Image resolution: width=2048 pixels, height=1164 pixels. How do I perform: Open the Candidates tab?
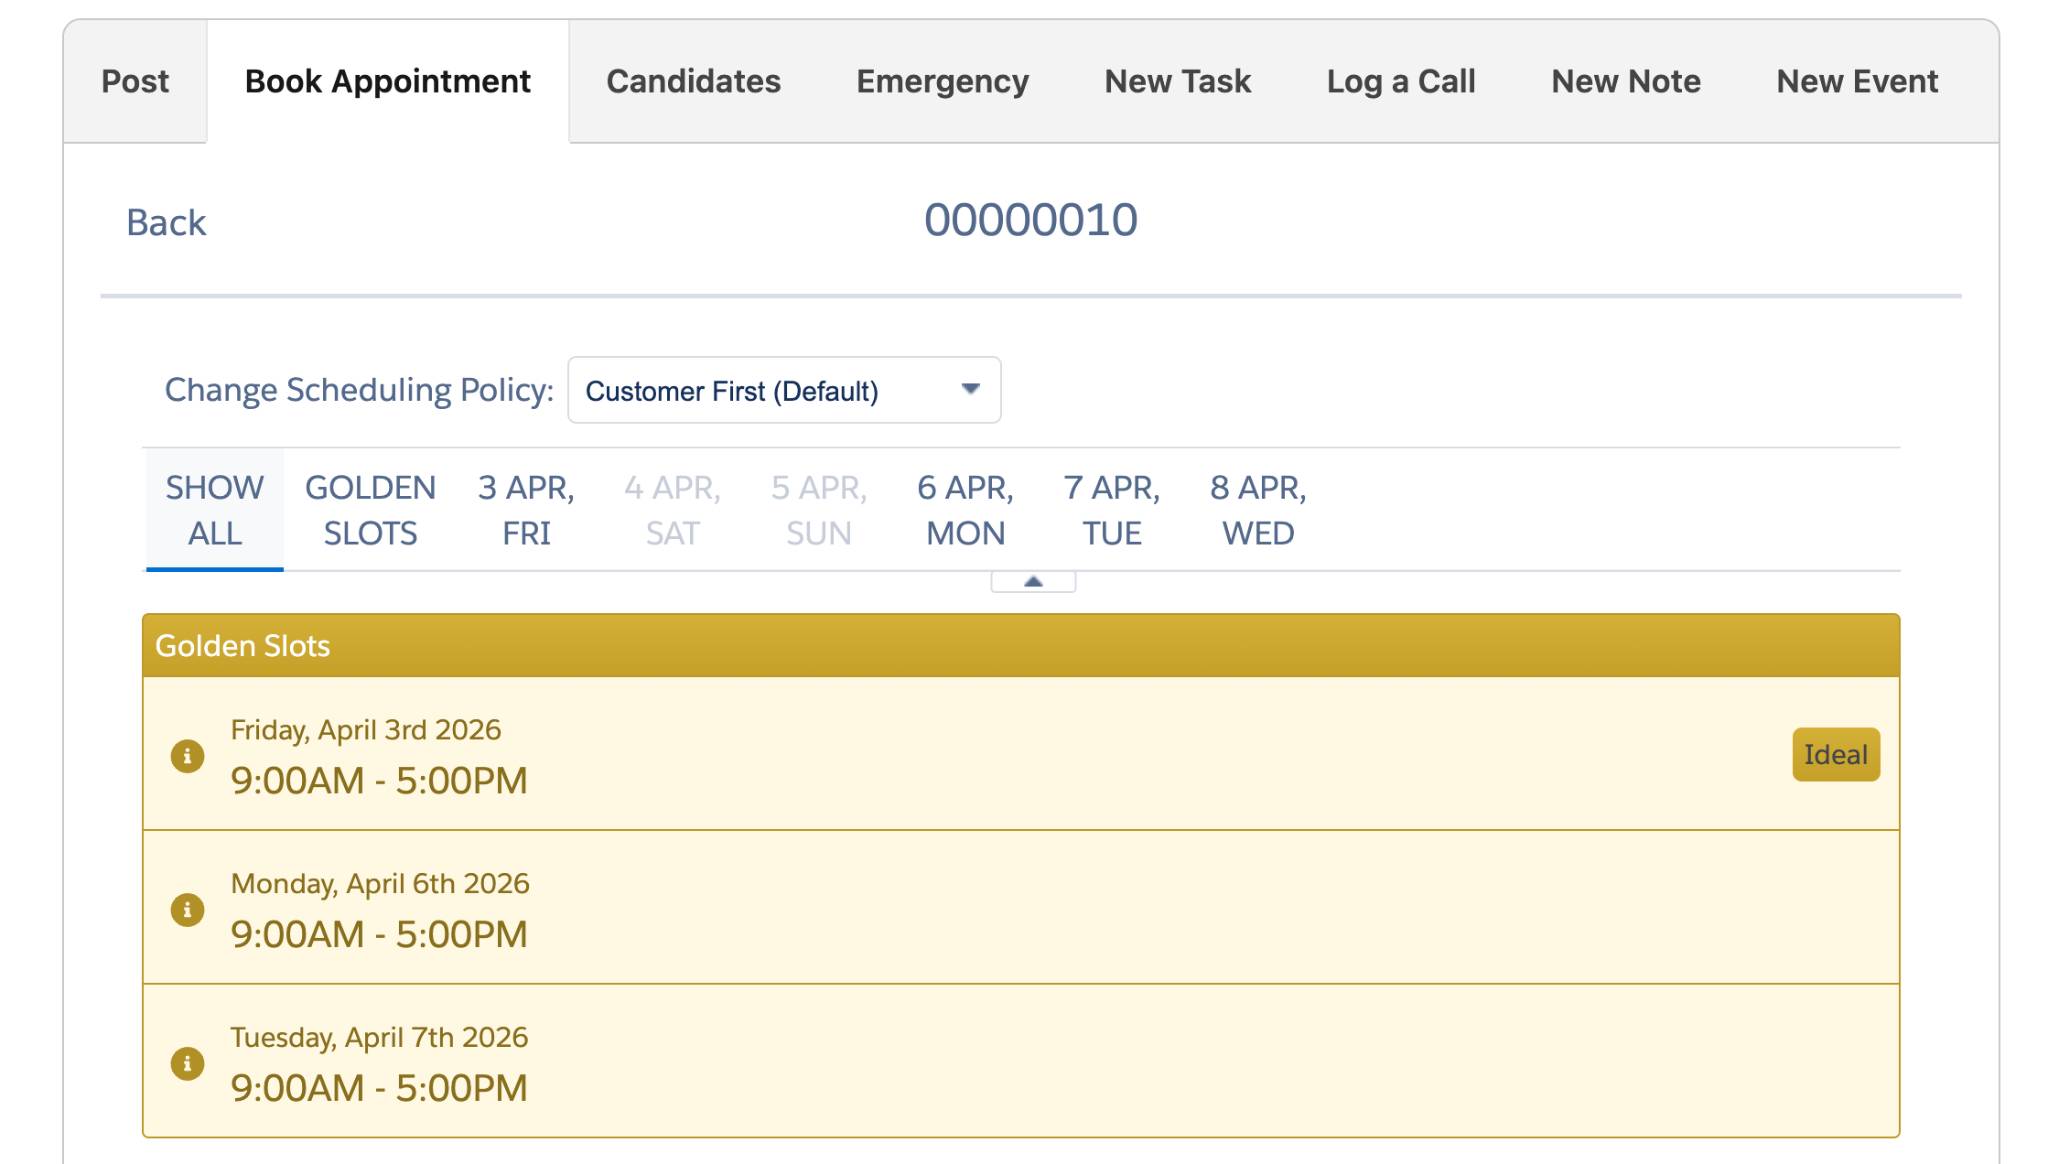693,81
